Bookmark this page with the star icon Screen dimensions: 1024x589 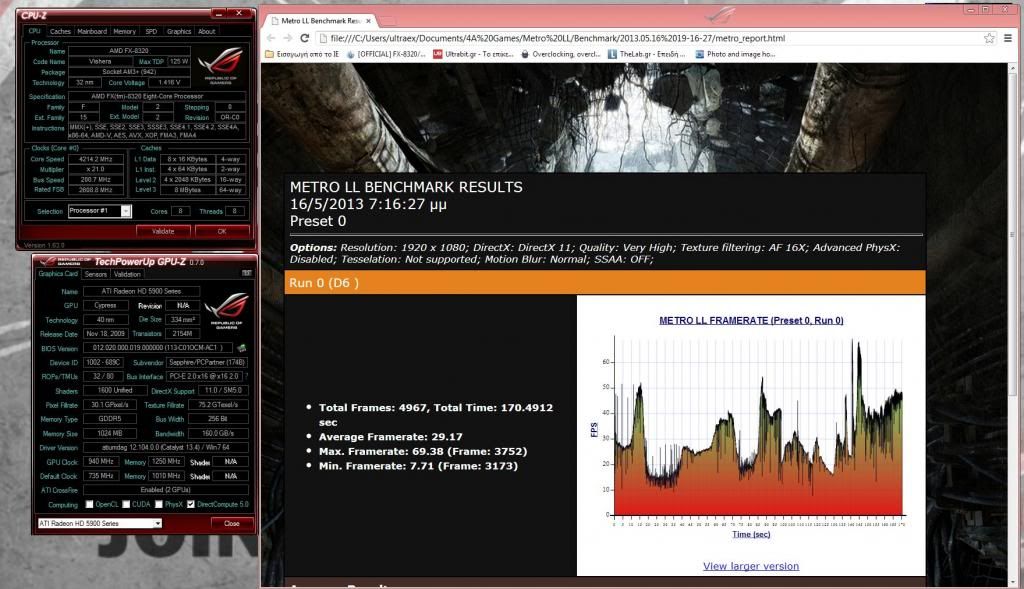(x=989, y=38)
